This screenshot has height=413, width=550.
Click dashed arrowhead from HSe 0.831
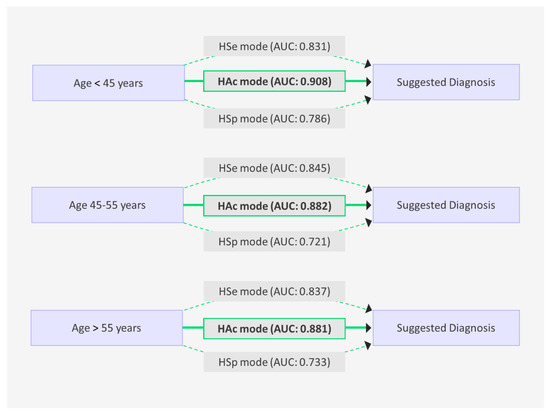368,64
